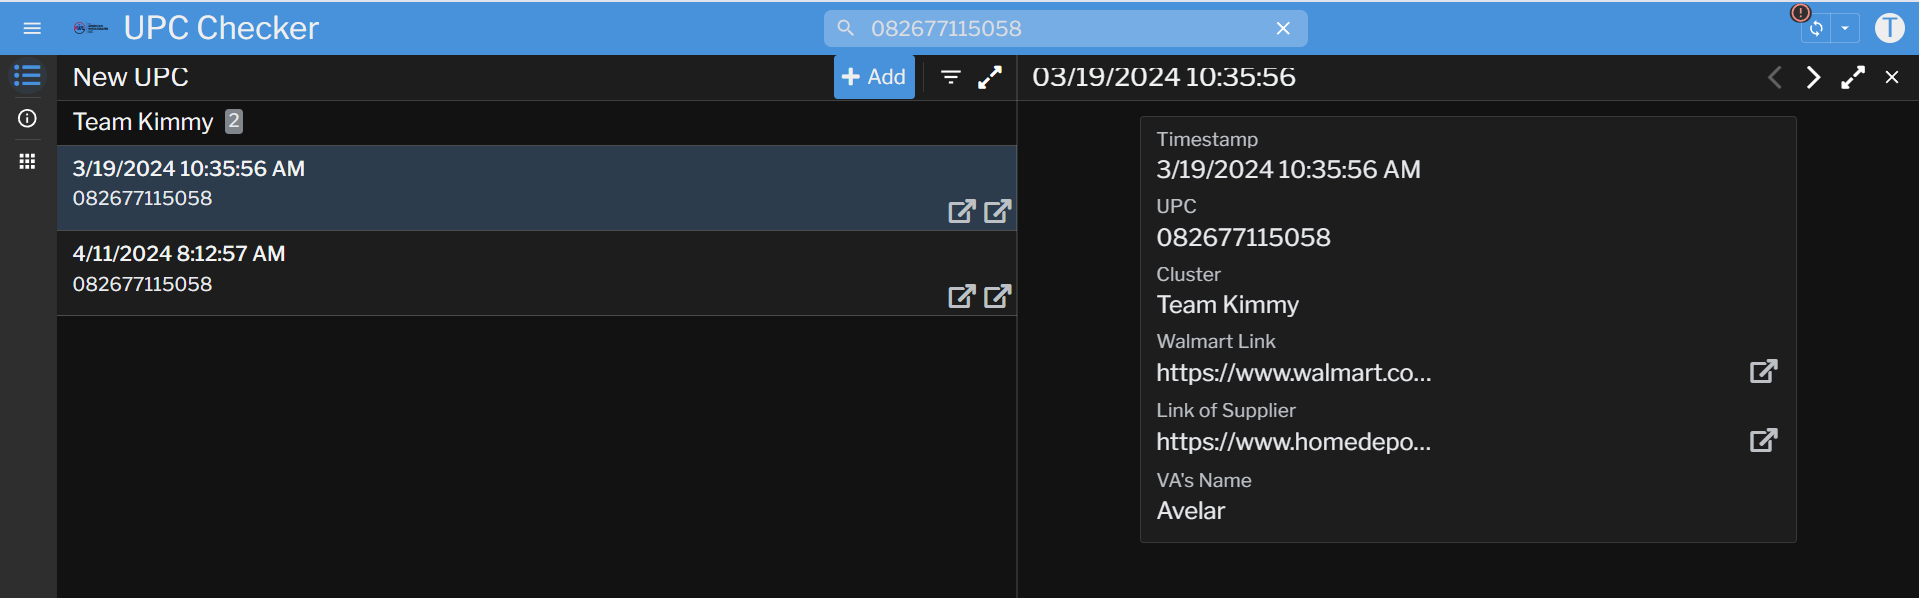Expand the New UPC list to fullscreen
This screenshot has width=1919, height=598.
coord(990,77)
